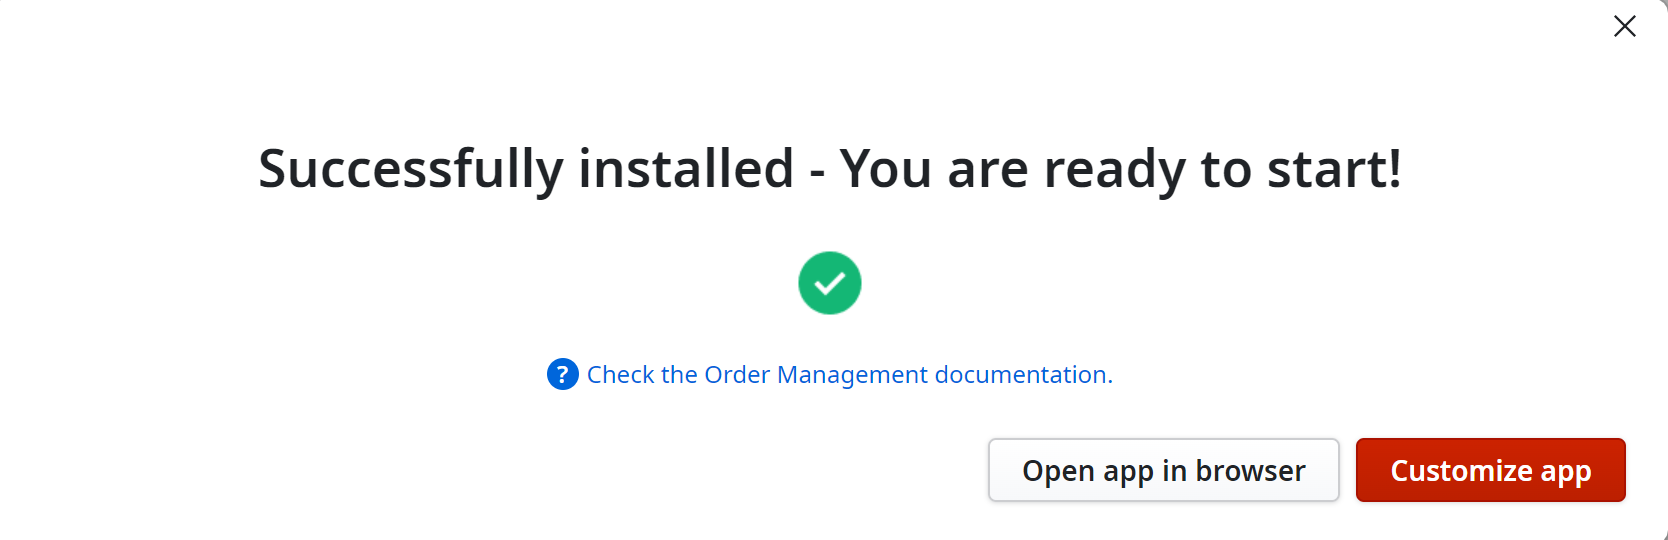The width and height of the screenshot is (1668, 540).
Task: Click the X icon in the dialog corner
Action: click(x=1625, y=26)
